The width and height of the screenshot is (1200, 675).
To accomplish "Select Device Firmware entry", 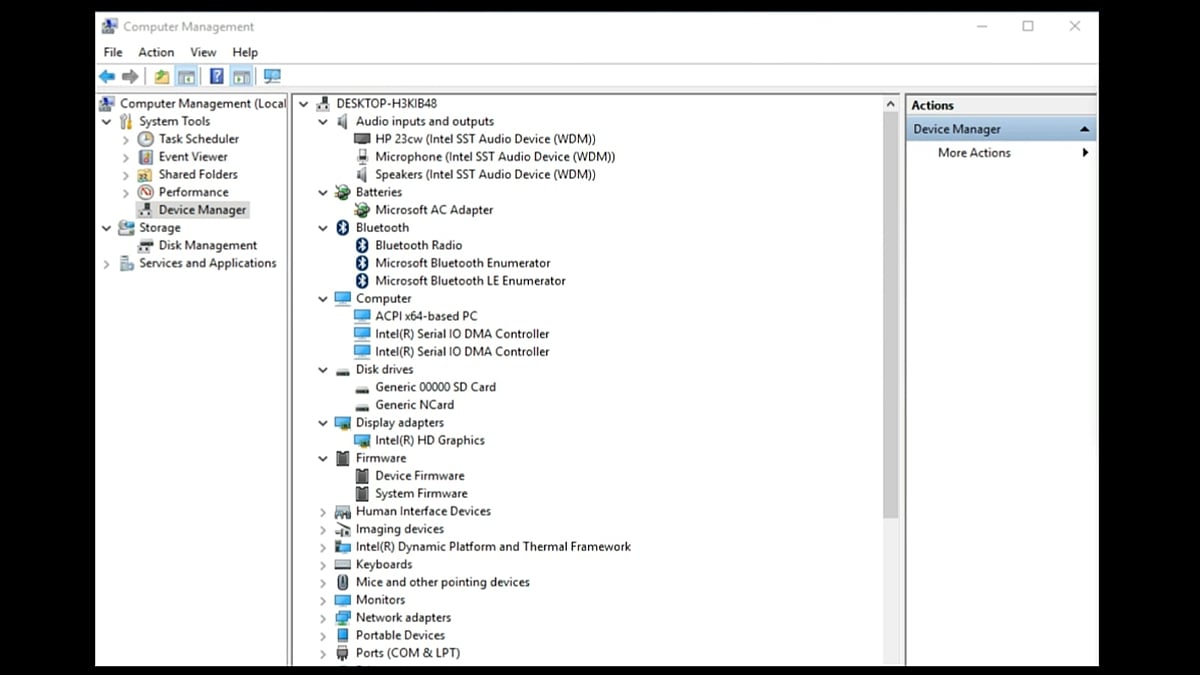I will point(420,476).
